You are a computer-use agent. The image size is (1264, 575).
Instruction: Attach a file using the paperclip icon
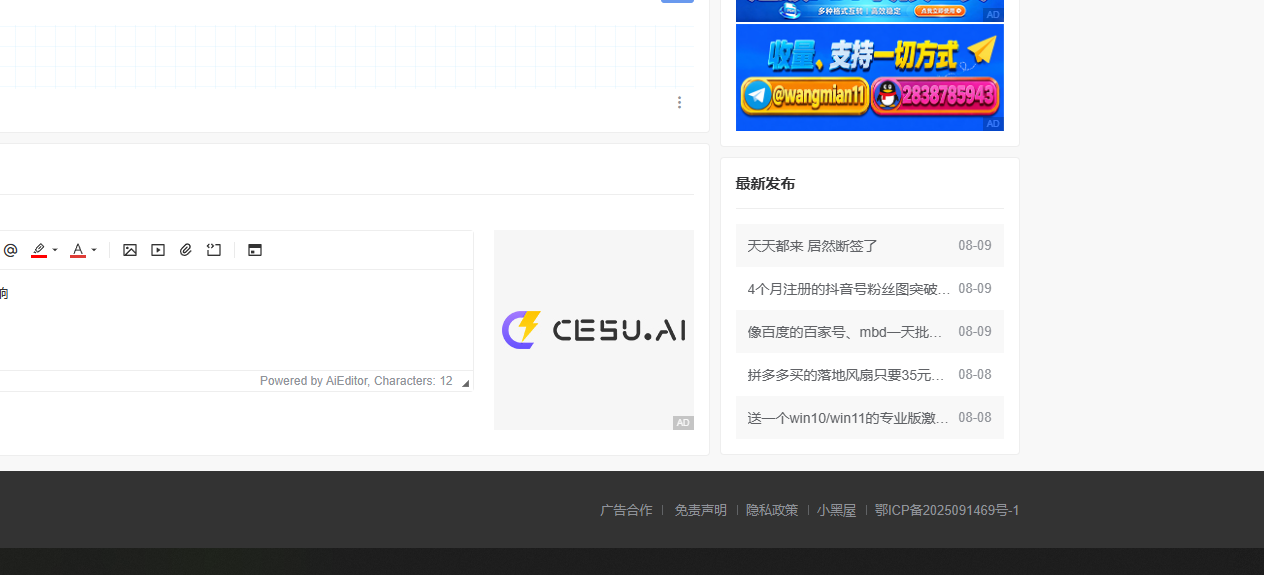[186, 250]
